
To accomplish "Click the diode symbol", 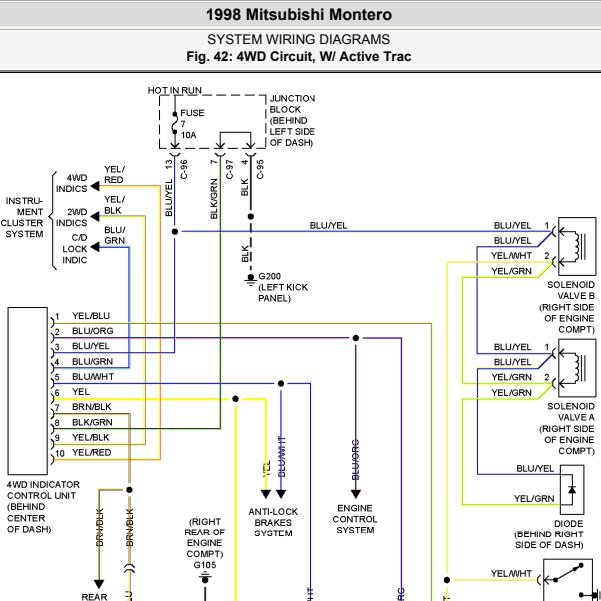I will coord(572,489).
